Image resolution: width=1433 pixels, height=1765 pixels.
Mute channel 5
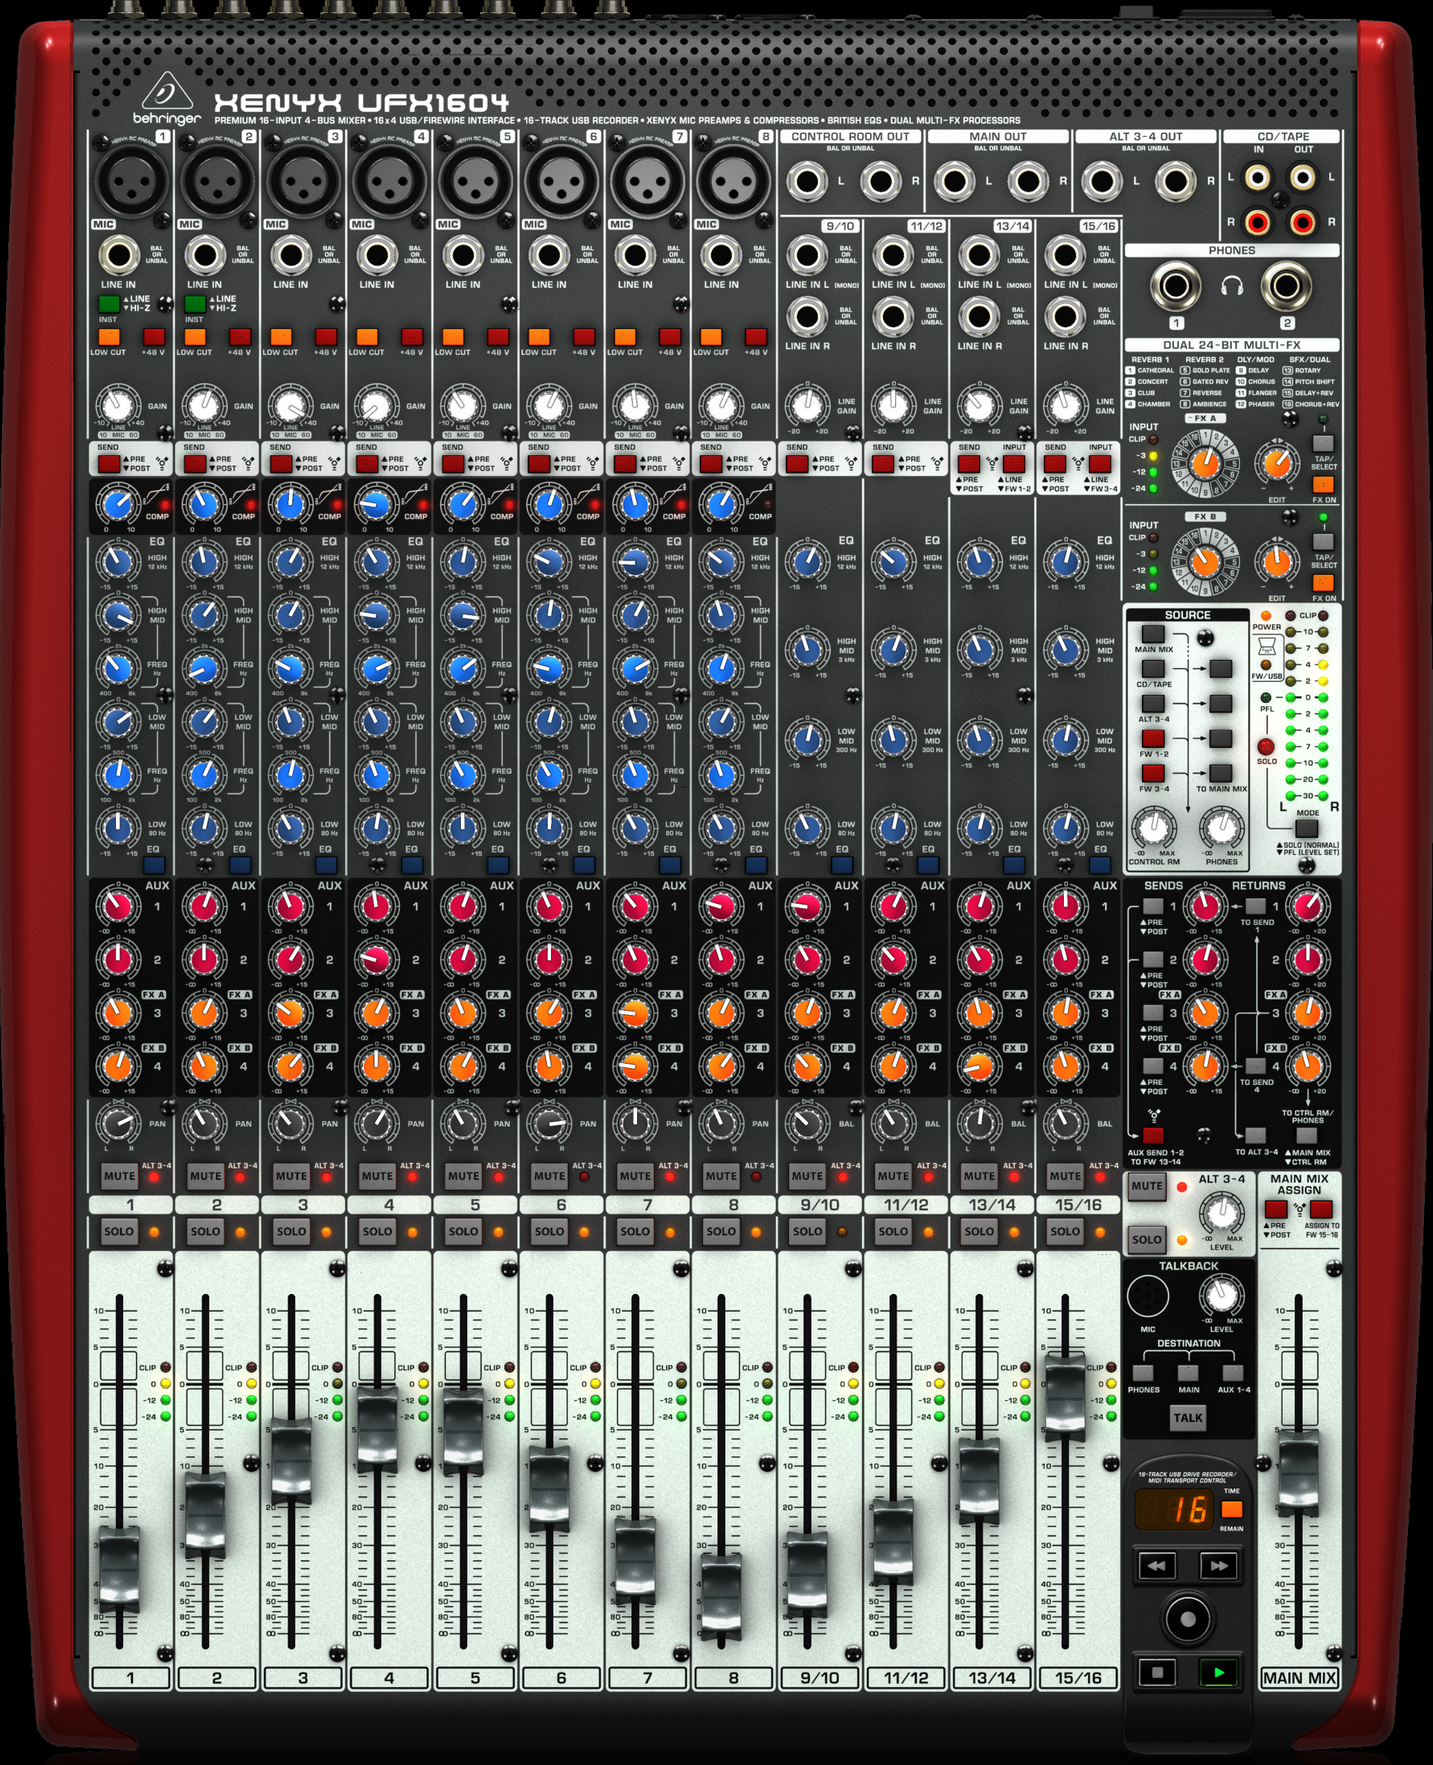[463, 1176]
